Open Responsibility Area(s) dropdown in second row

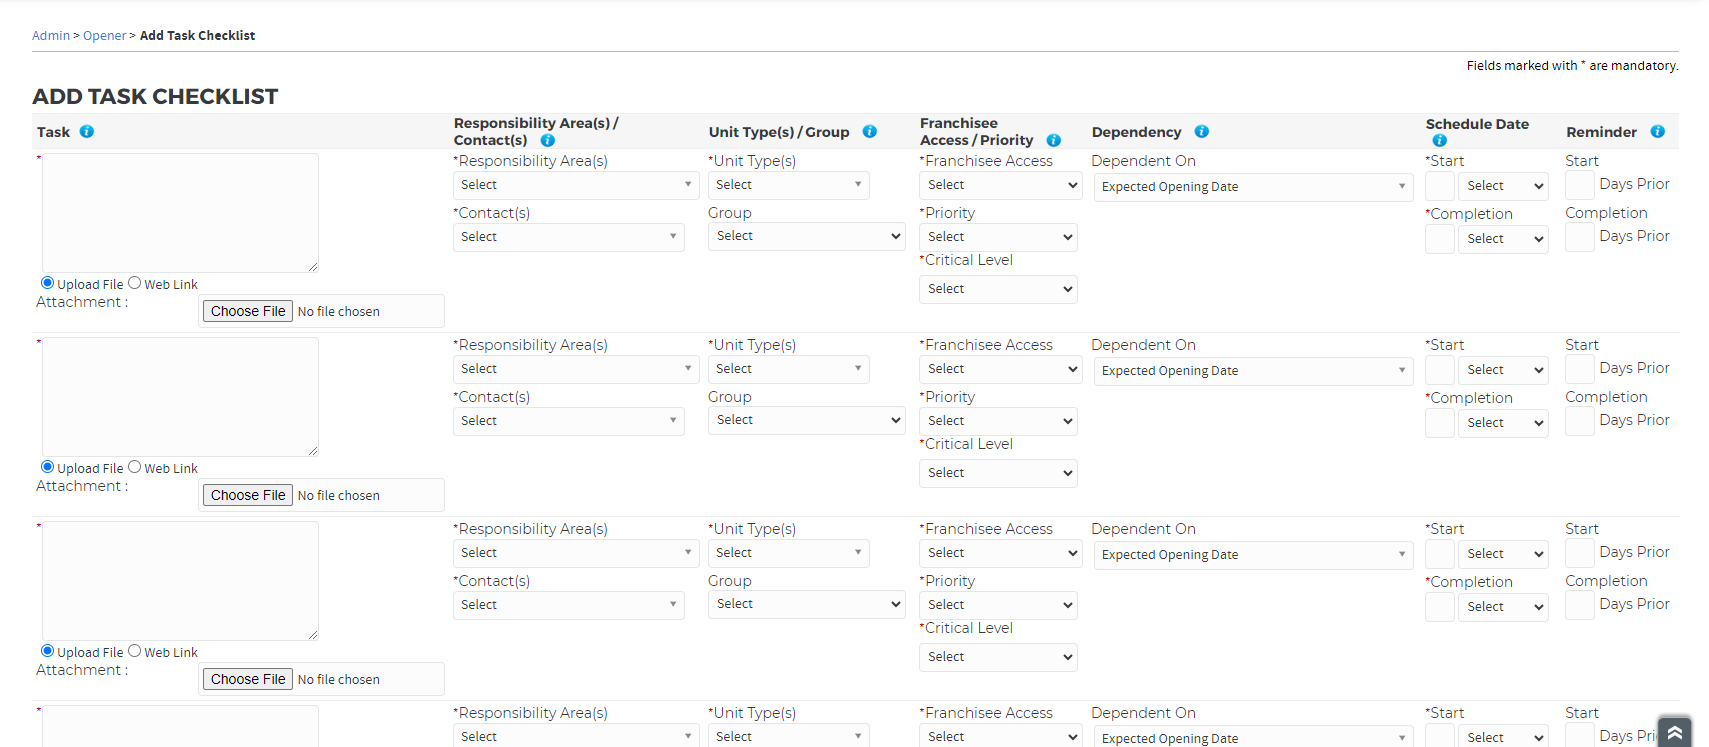tap(576, 369)
